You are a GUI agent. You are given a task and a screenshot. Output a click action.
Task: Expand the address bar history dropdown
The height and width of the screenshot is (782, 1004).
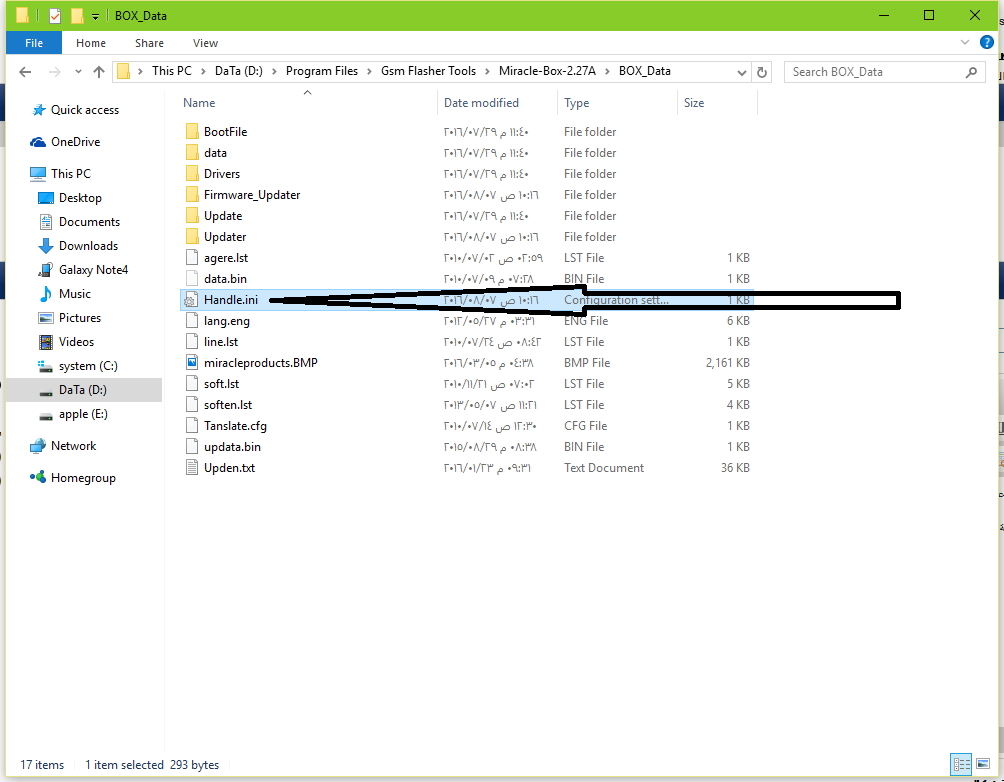click(741, 72)
